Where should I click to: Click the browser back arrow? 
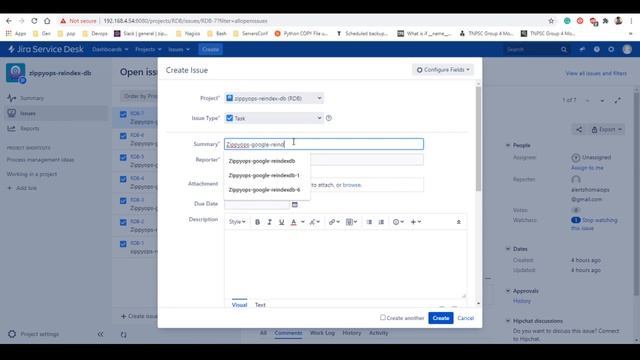(x=9, y=21)
